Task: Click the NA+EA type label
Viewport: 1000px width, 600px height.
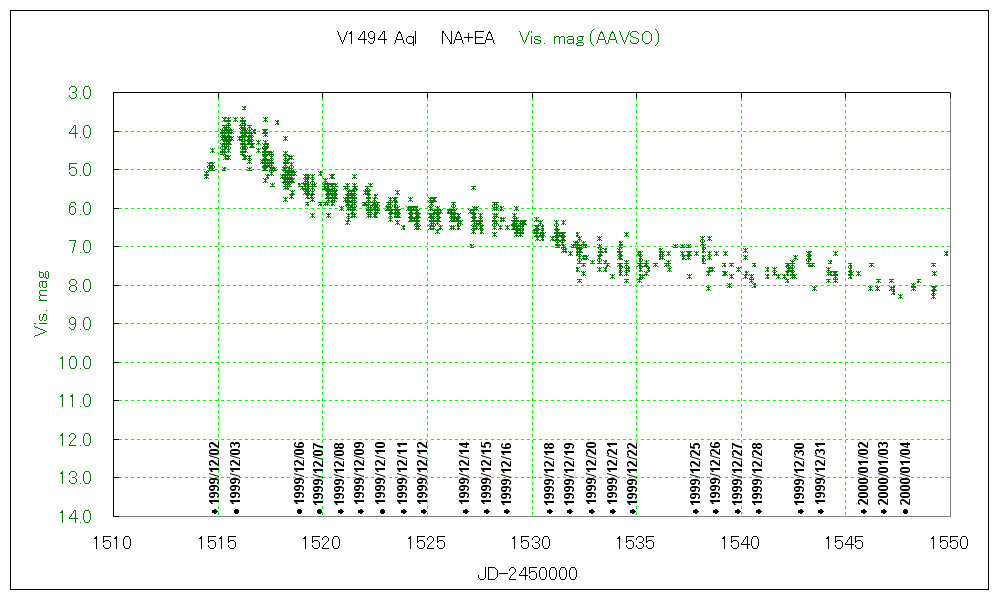Action: [x=467, y=39]
